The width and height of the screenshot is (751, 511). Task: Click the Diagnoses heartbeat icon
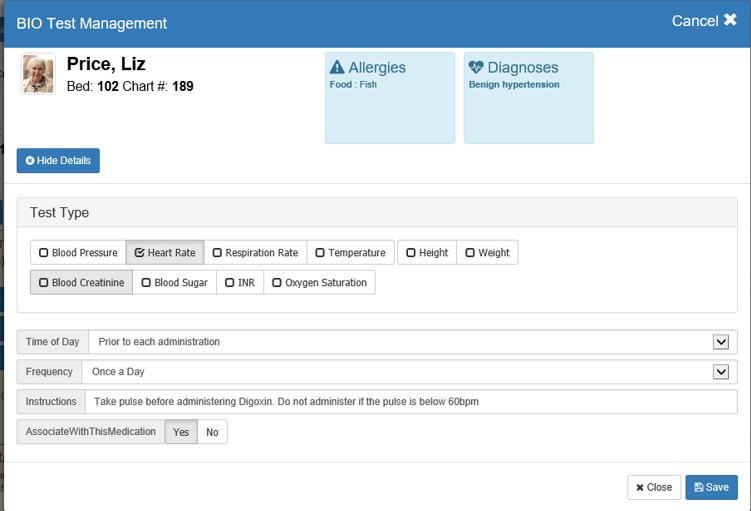tap(476, 68)
